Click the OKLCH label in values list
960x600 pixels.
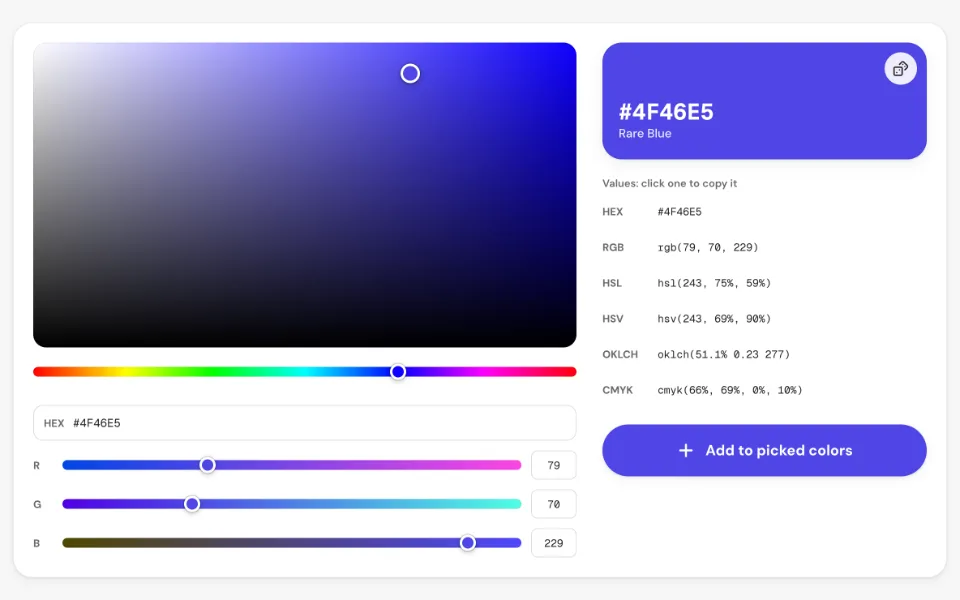click(x=620, y=354)
